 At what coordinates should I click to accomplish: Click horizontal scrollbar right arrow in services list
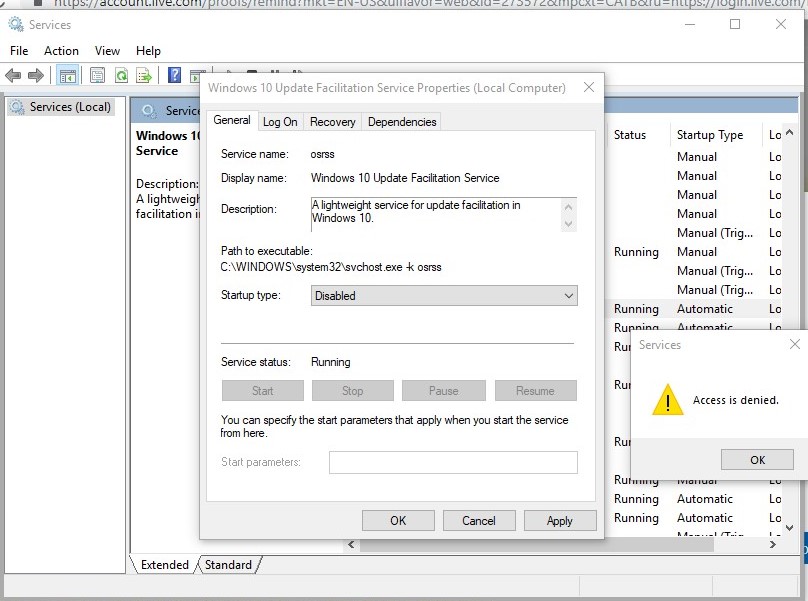pyautogui.click(x=772, y=544)
